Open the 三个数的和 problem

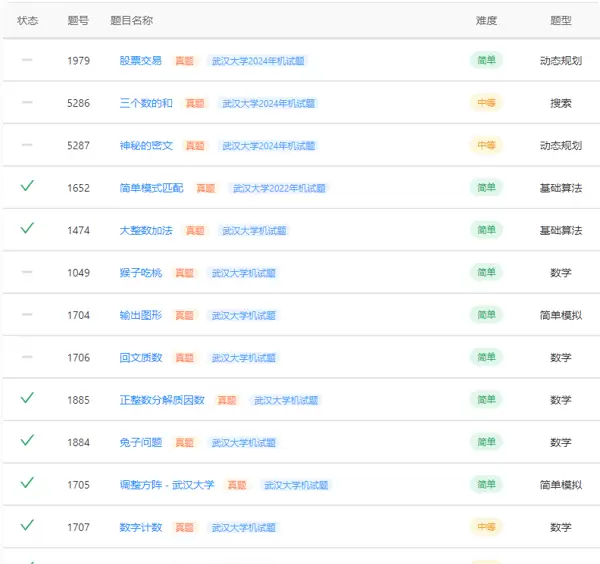click(146, 103)
